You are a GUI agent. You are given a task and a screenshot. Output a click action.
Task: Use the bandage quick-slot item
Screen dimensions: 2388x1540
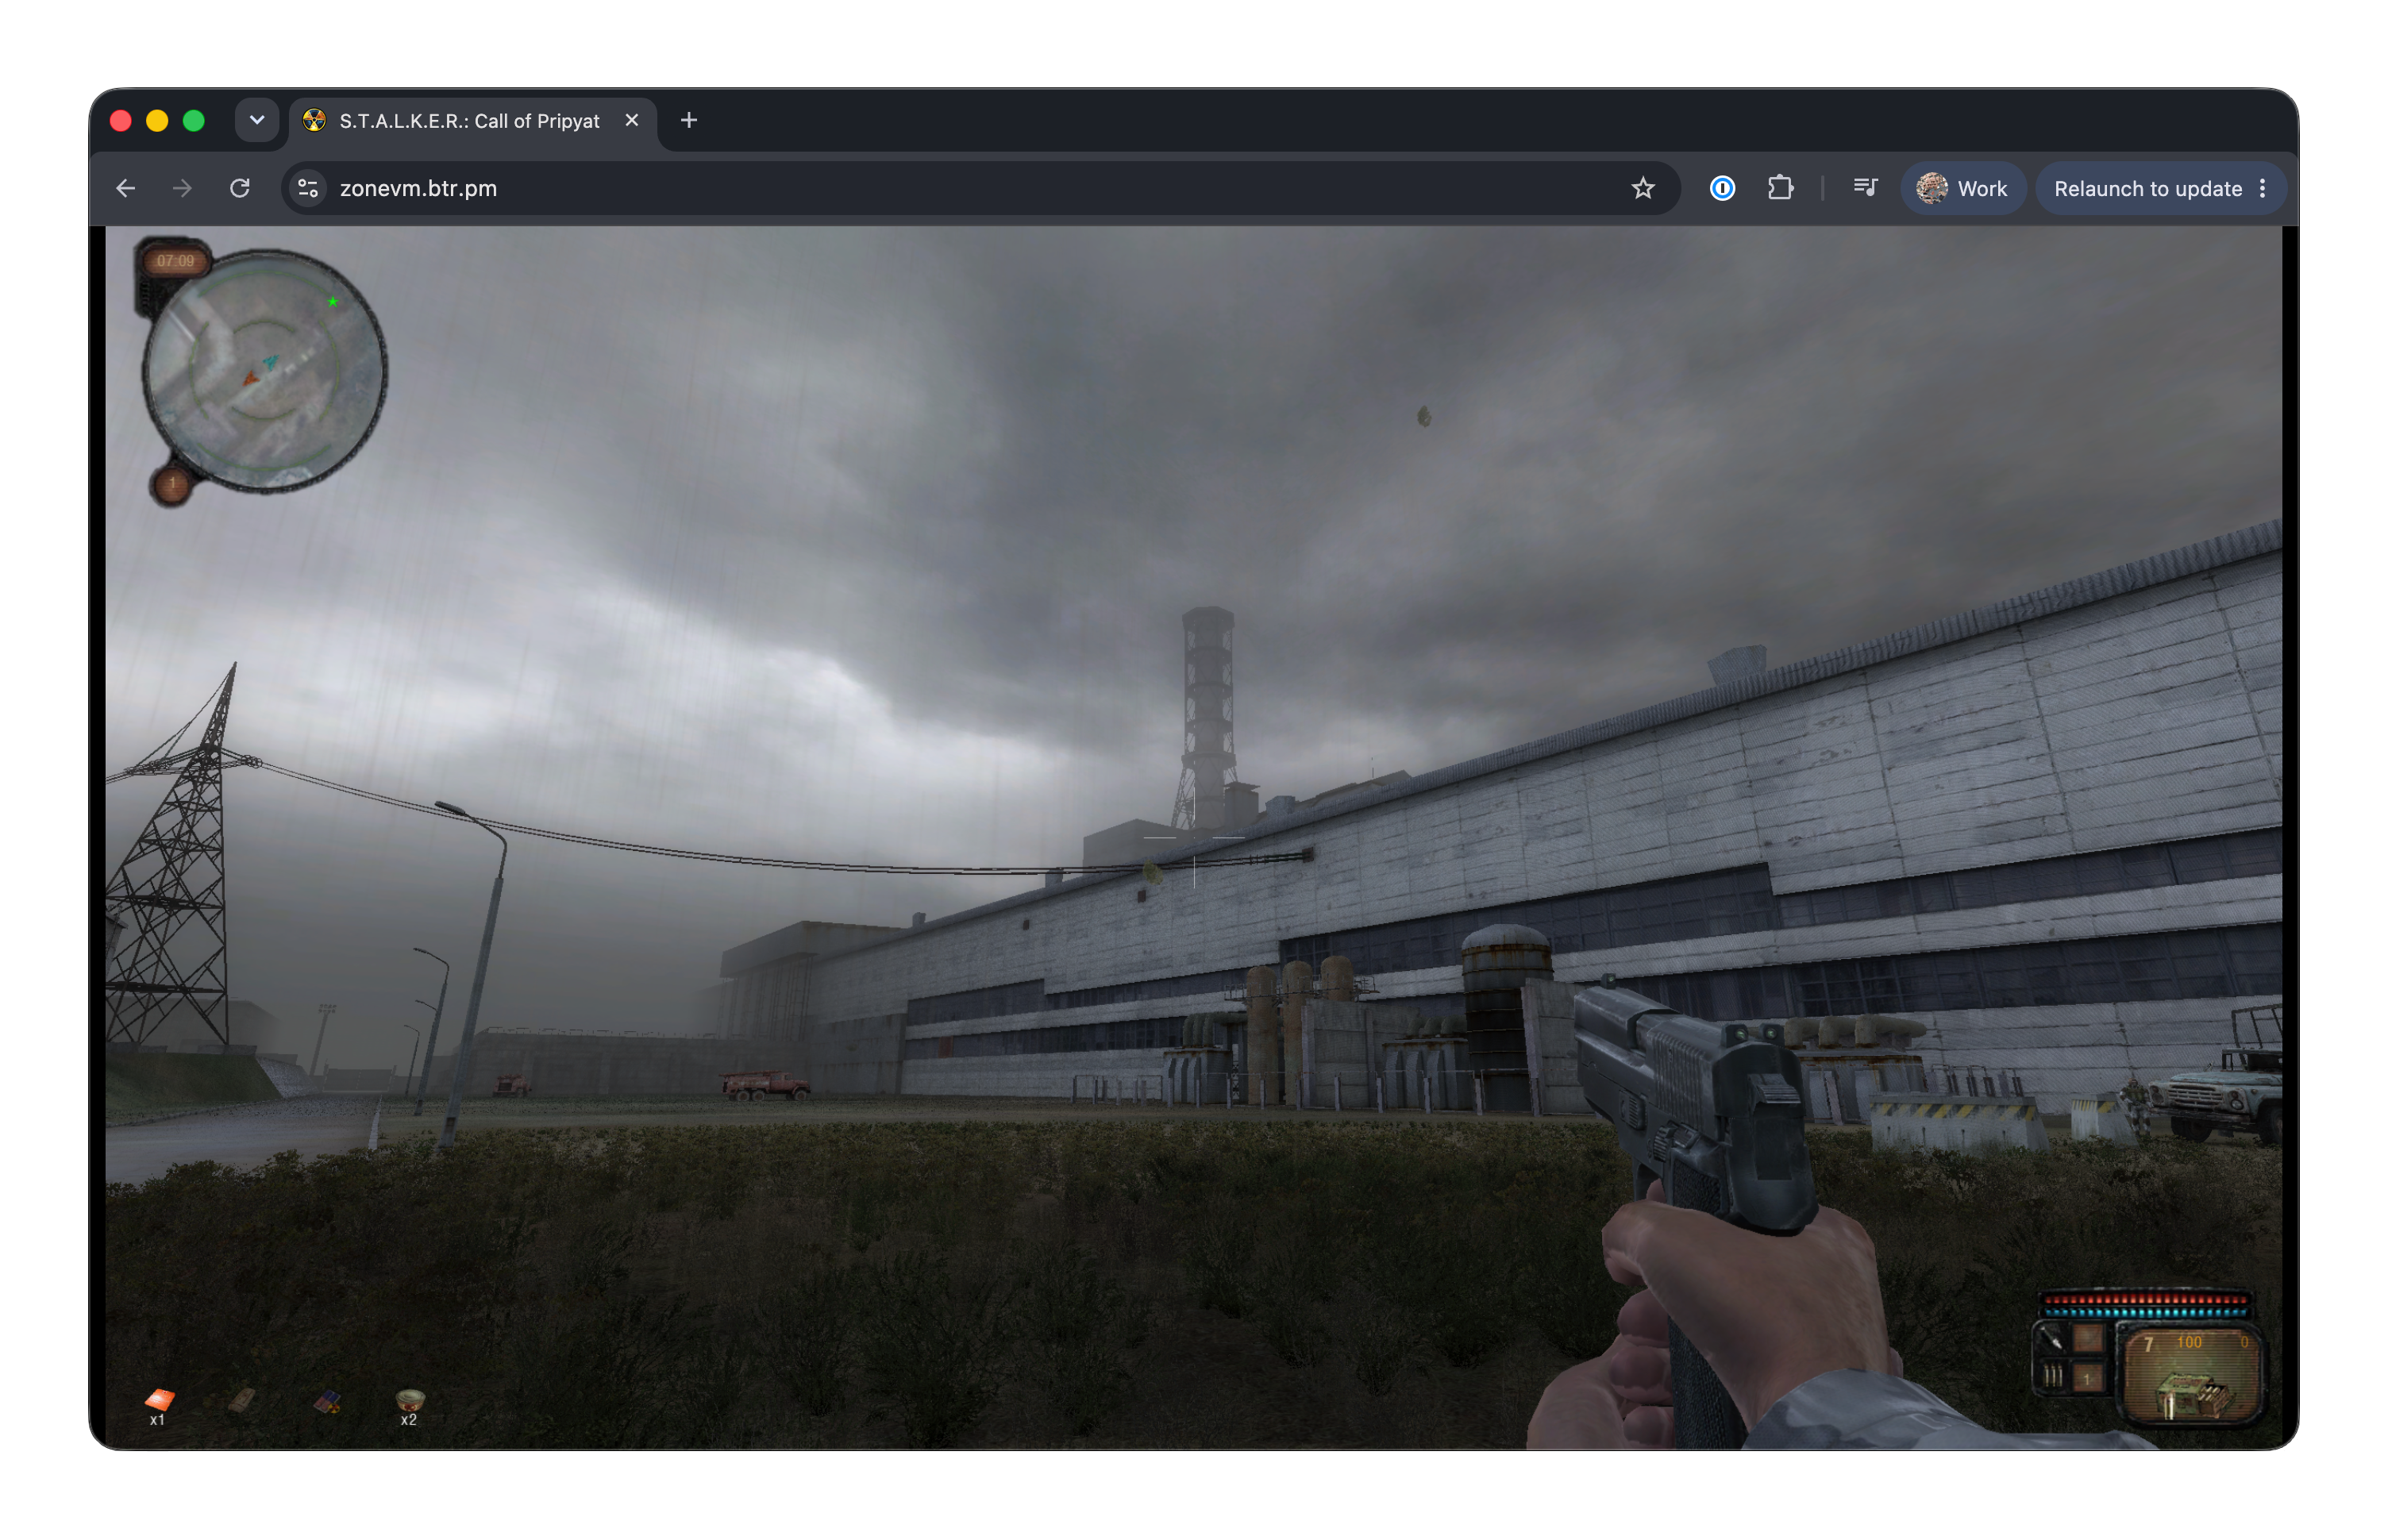241,1400
